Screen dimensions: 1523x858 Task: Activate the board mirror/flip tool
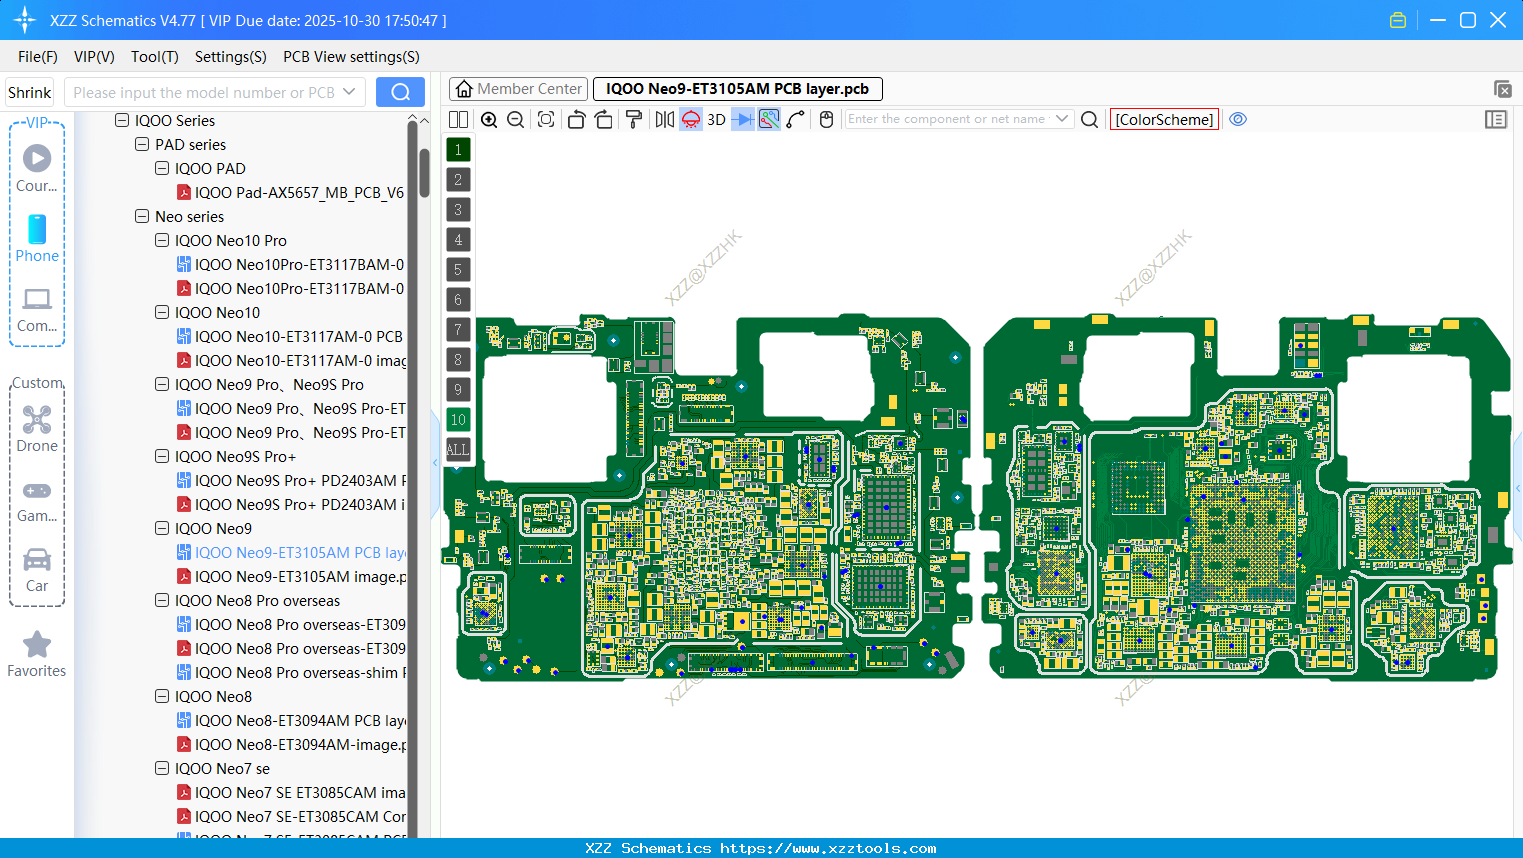click(664, 119)
